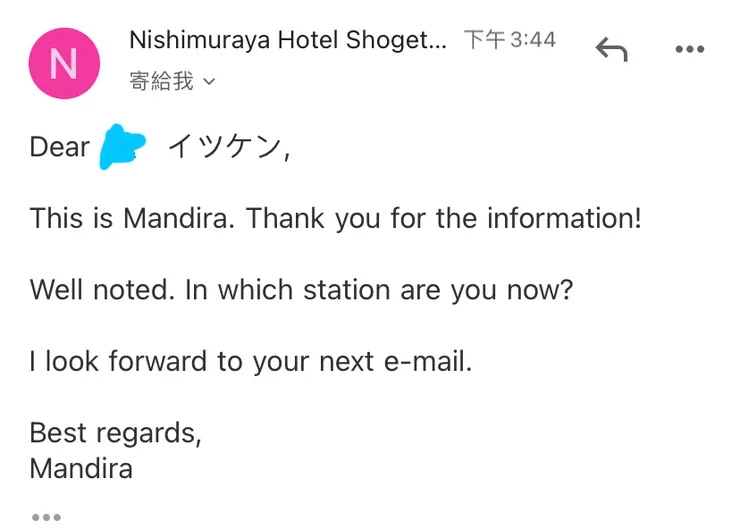The width and height of the screenshot is (740, 529).
Task: Open the three-dot more options menu
Action: coord(689,50)
